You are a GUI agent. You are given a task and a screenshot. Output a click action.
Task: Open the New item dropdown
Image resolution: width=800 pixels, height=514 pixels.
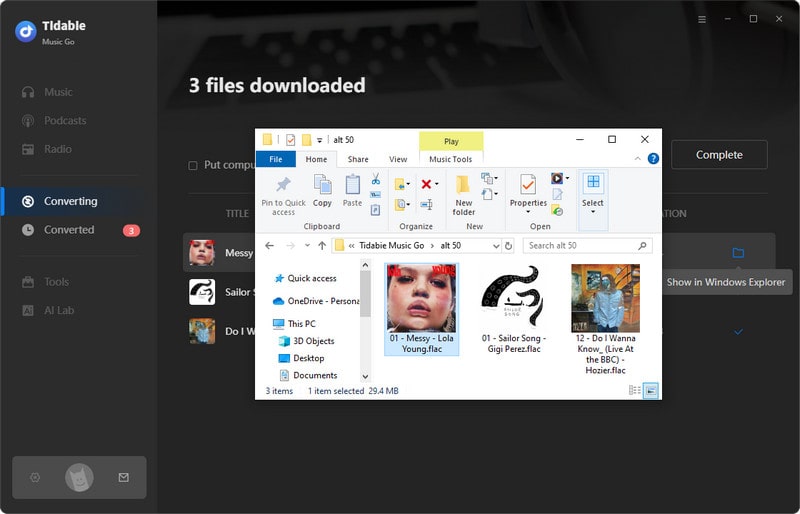pos(489,178)
